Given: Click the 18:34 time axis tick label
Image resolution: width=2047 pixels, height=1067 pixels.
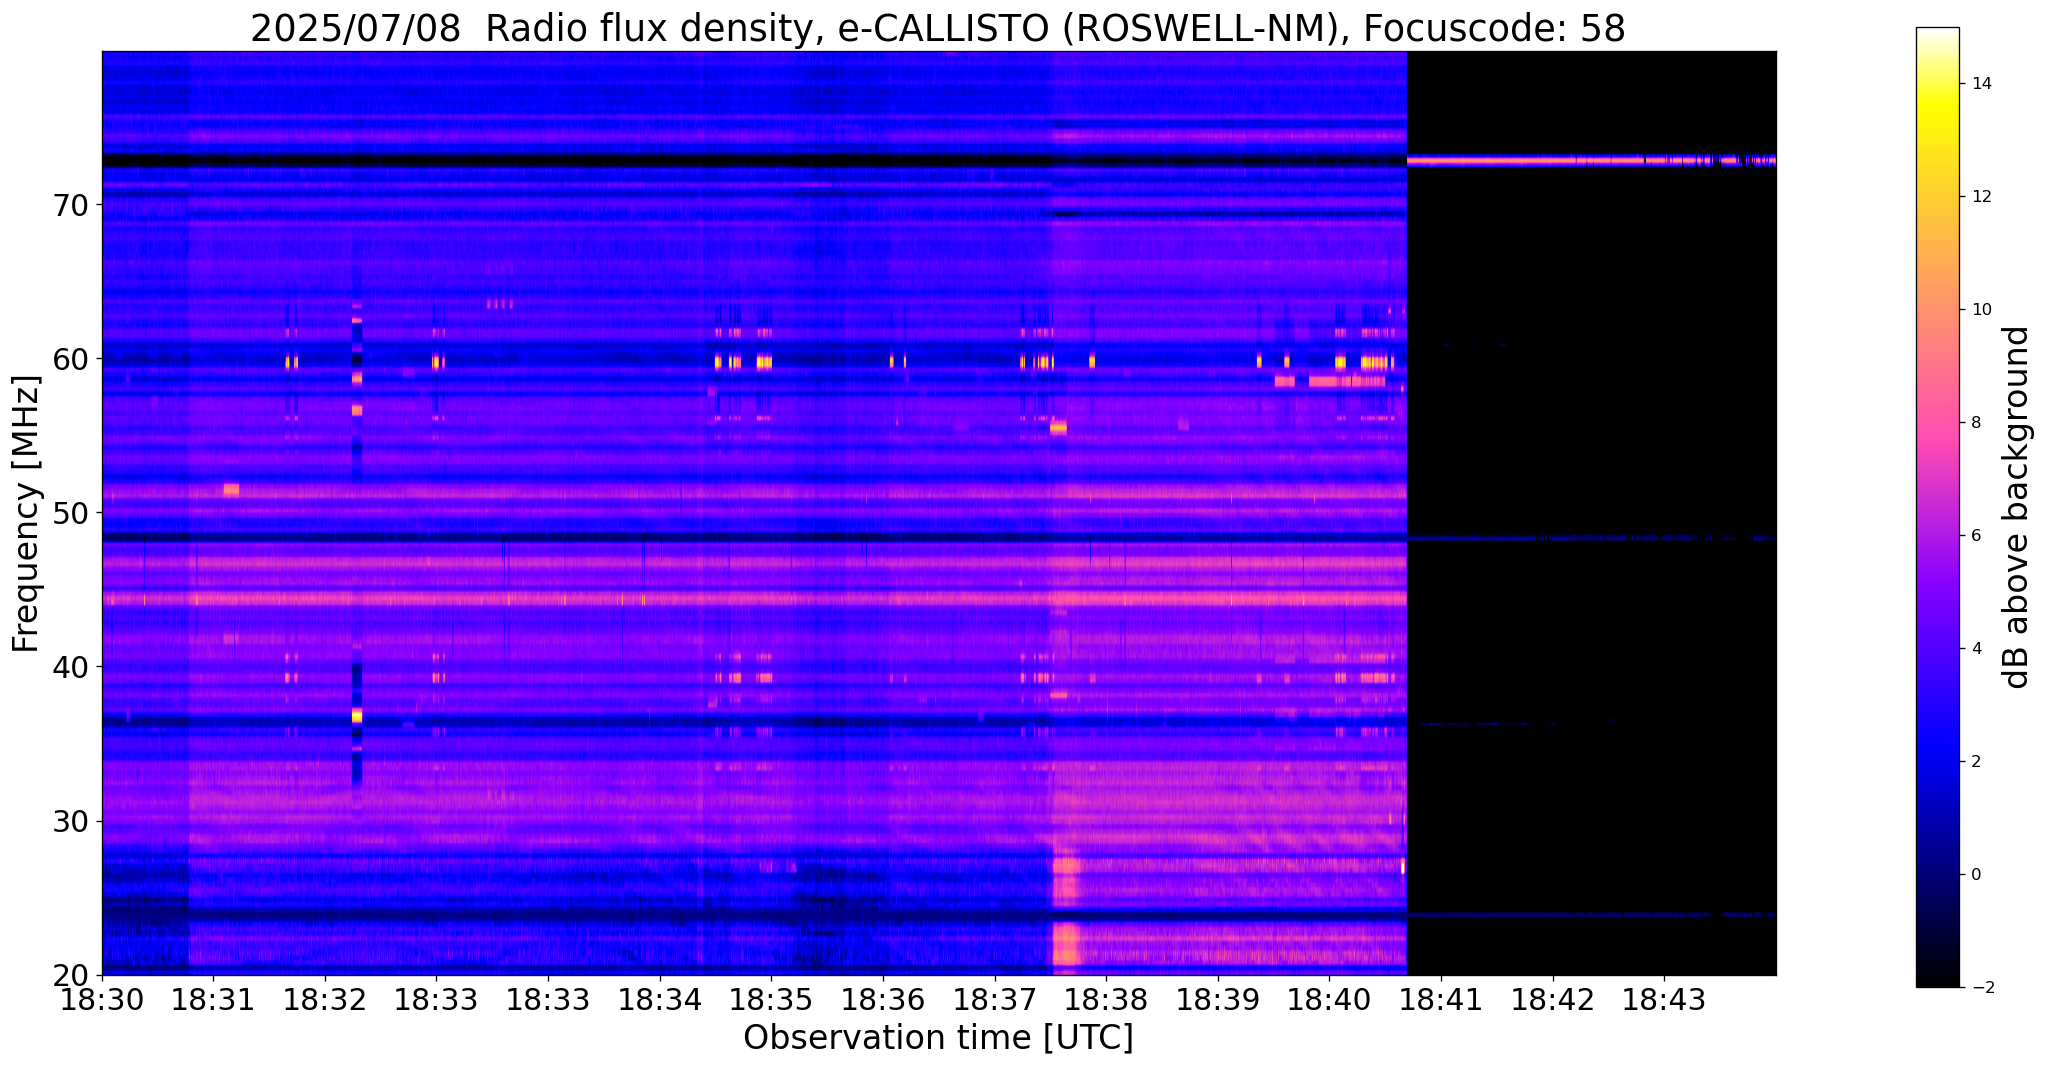Looking at the screenshot, I should coord(660,999).
